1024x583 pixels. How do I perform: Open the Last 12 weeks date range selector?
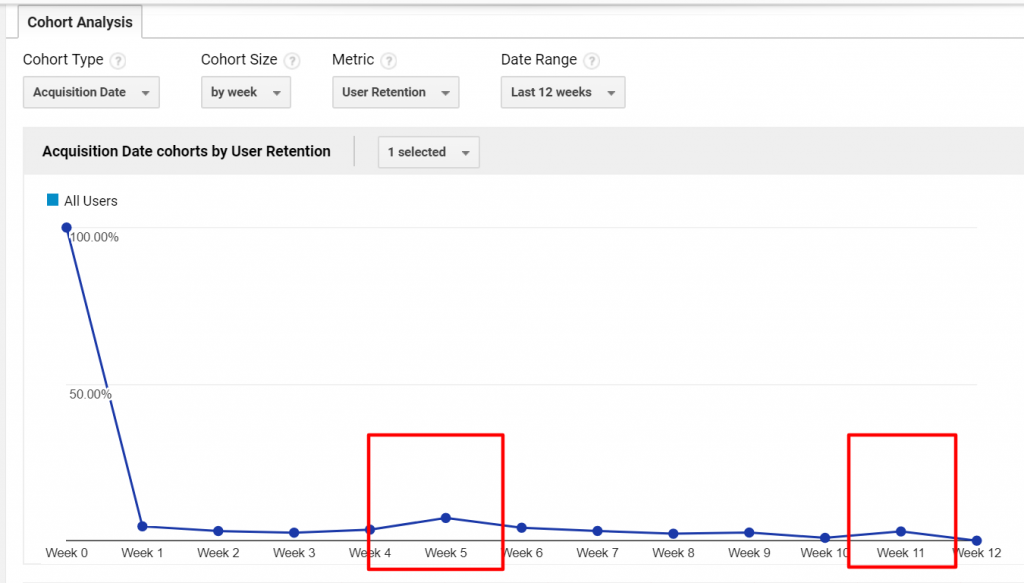[562, 92]
